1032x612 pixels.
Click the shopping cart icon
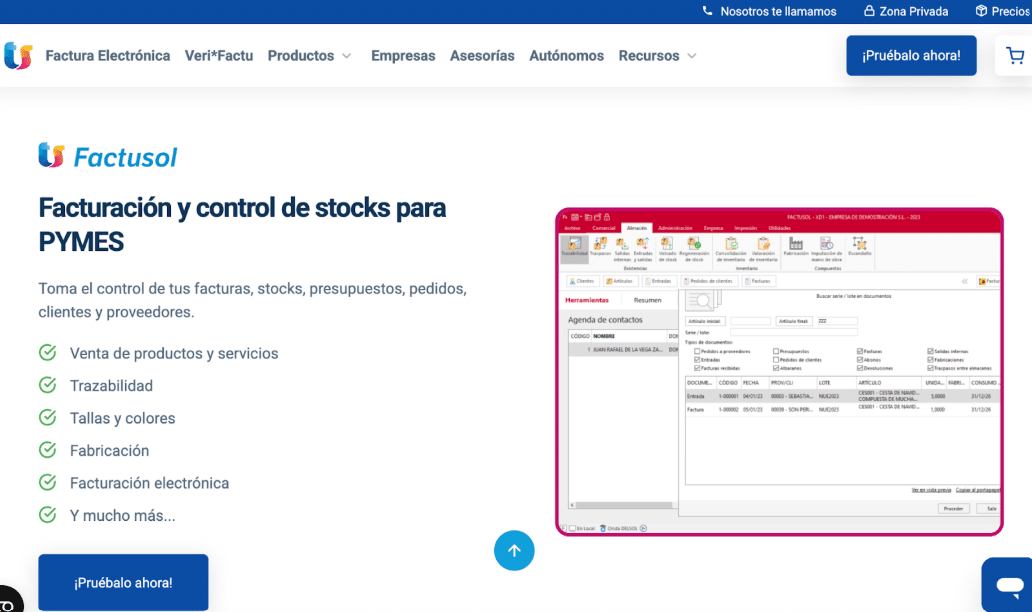(x=1014, y=56)
